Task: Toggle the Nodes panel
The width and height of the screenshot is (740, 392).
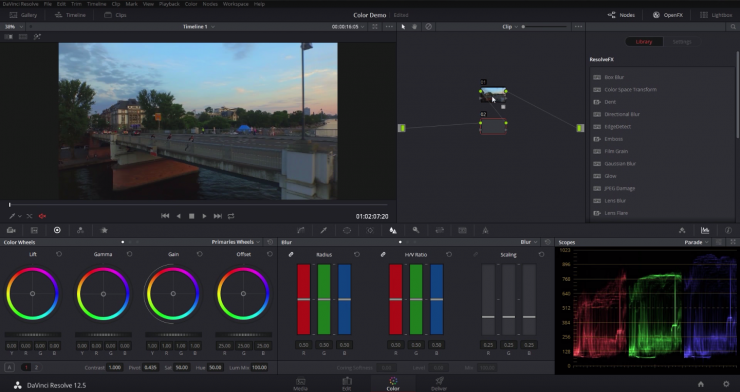Action: tap(621, 15)
